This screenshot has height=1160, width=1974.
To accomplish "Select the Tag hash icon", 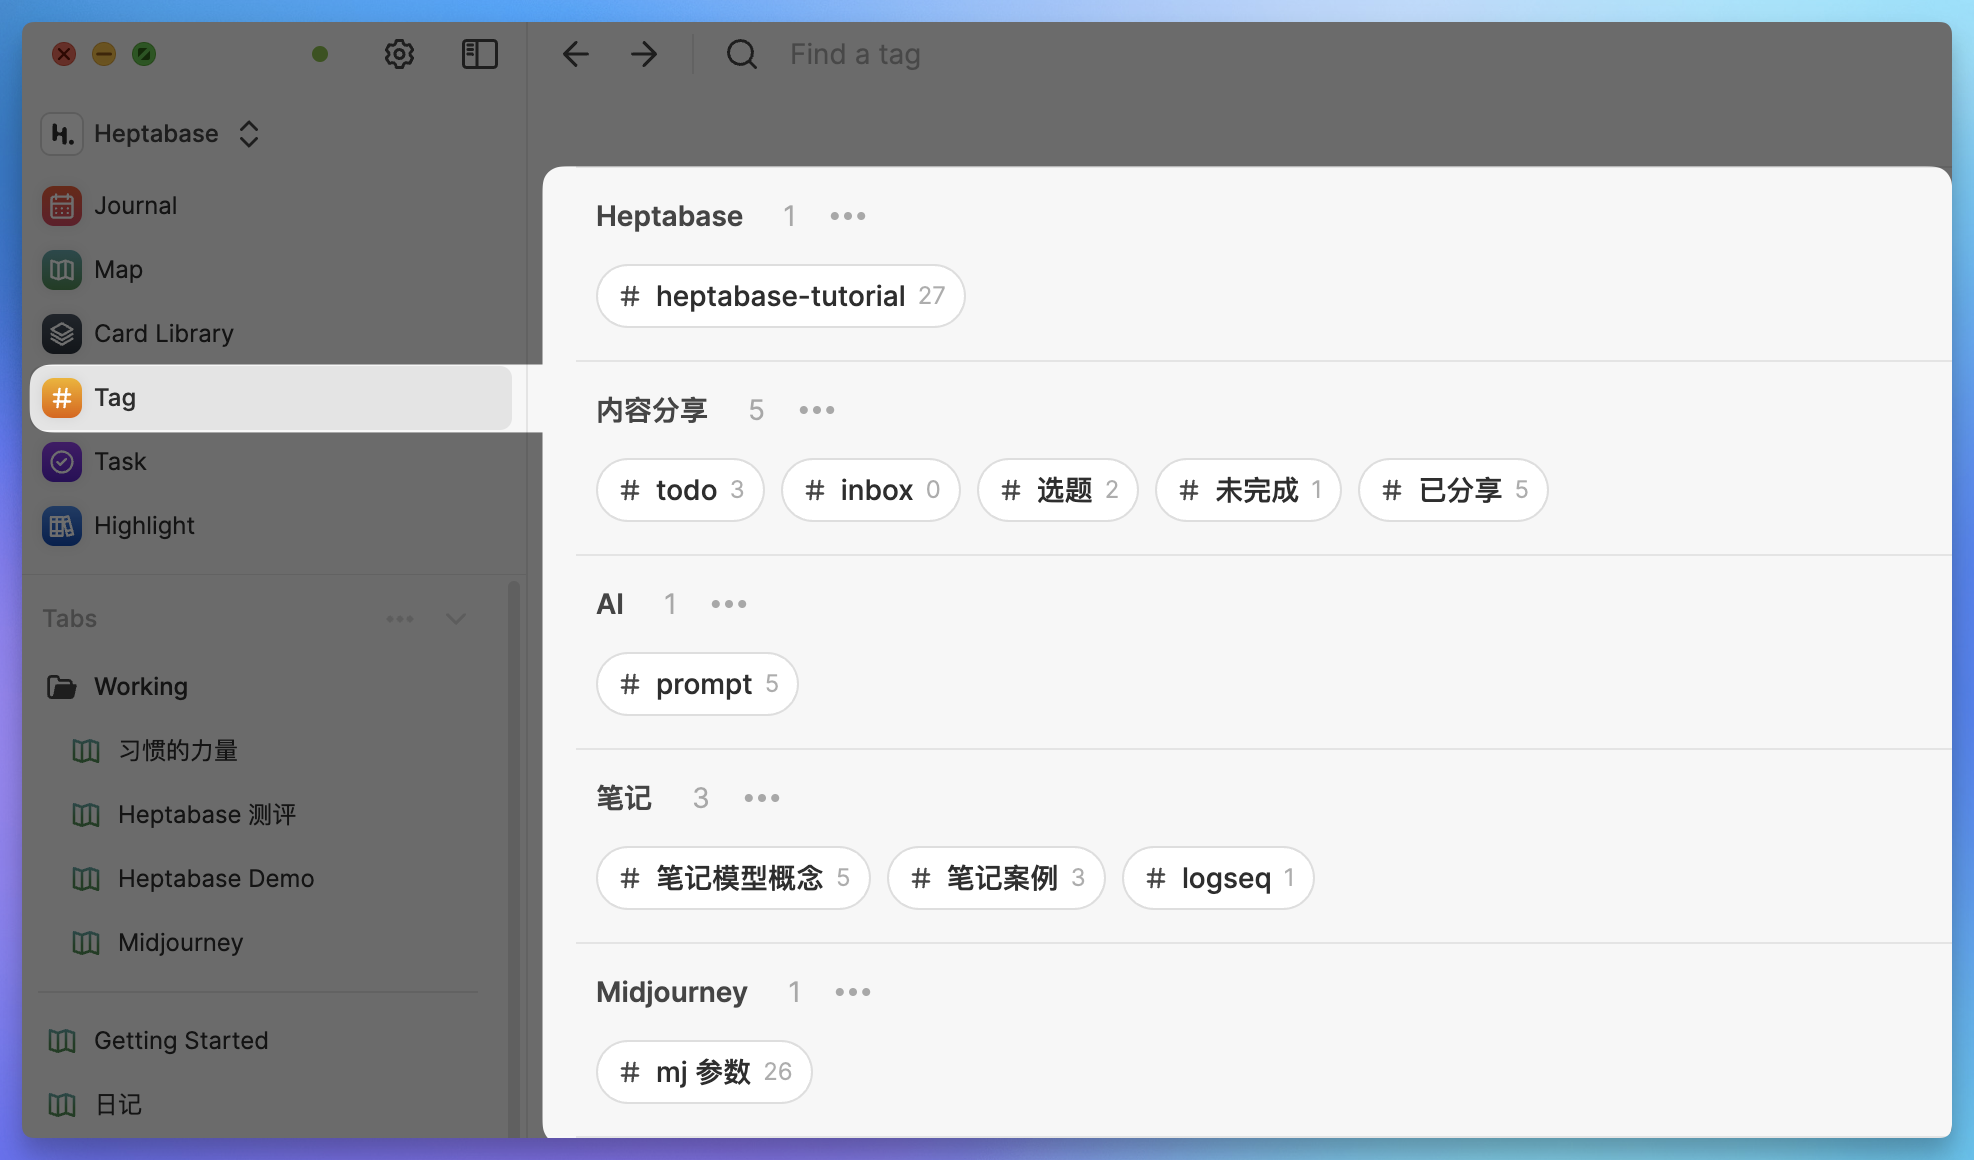I will coord(62,398).
